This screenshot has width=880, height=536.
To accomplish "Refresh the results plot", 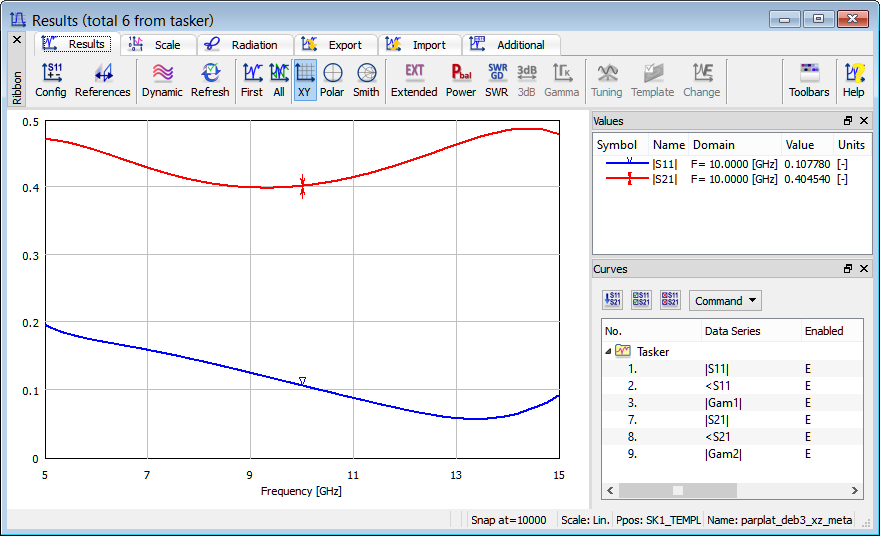I will pyautogui.click(x=210, y=80).
